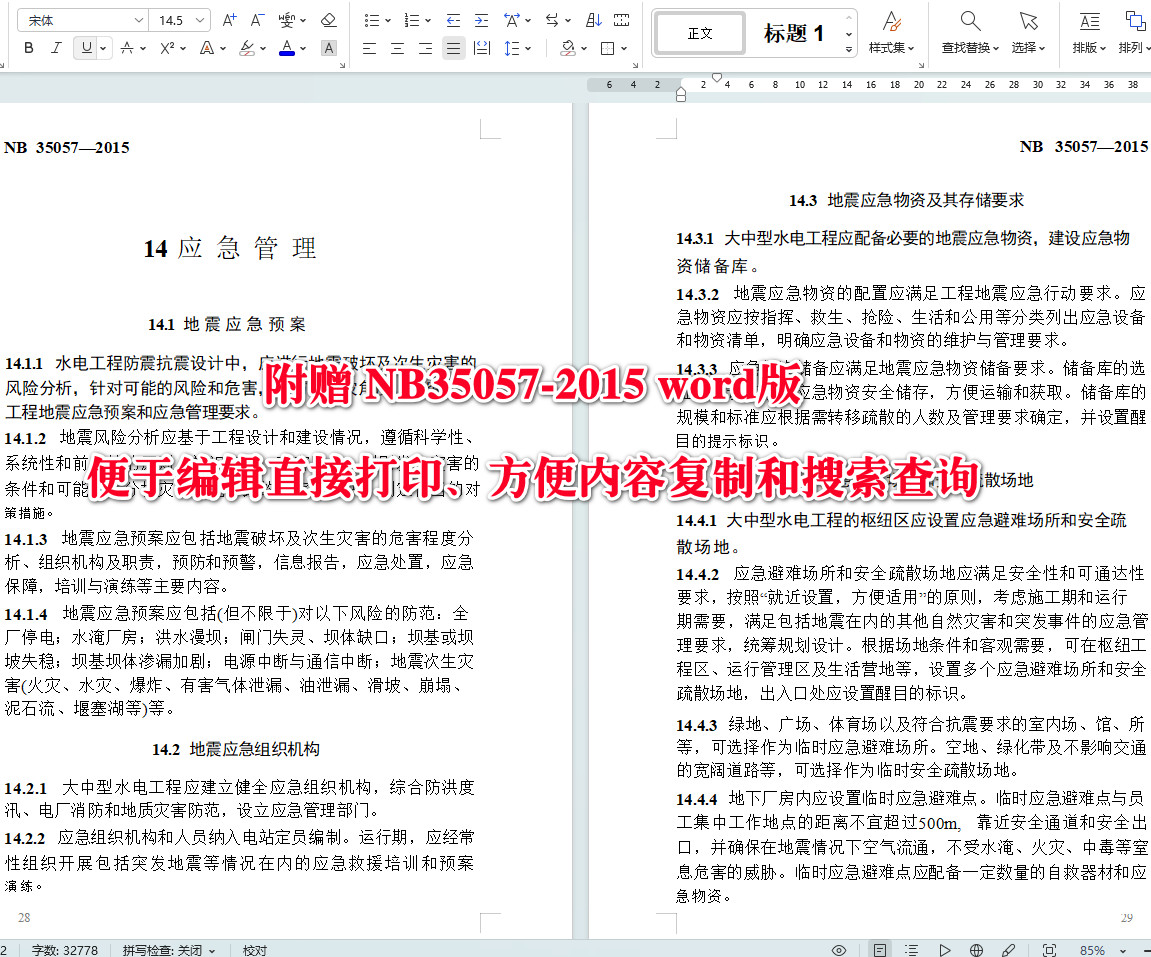The image size is (1151, 957).
Task: Open 查找替换 find and replace
Action: pyautogui.click(x=970, y=32)
